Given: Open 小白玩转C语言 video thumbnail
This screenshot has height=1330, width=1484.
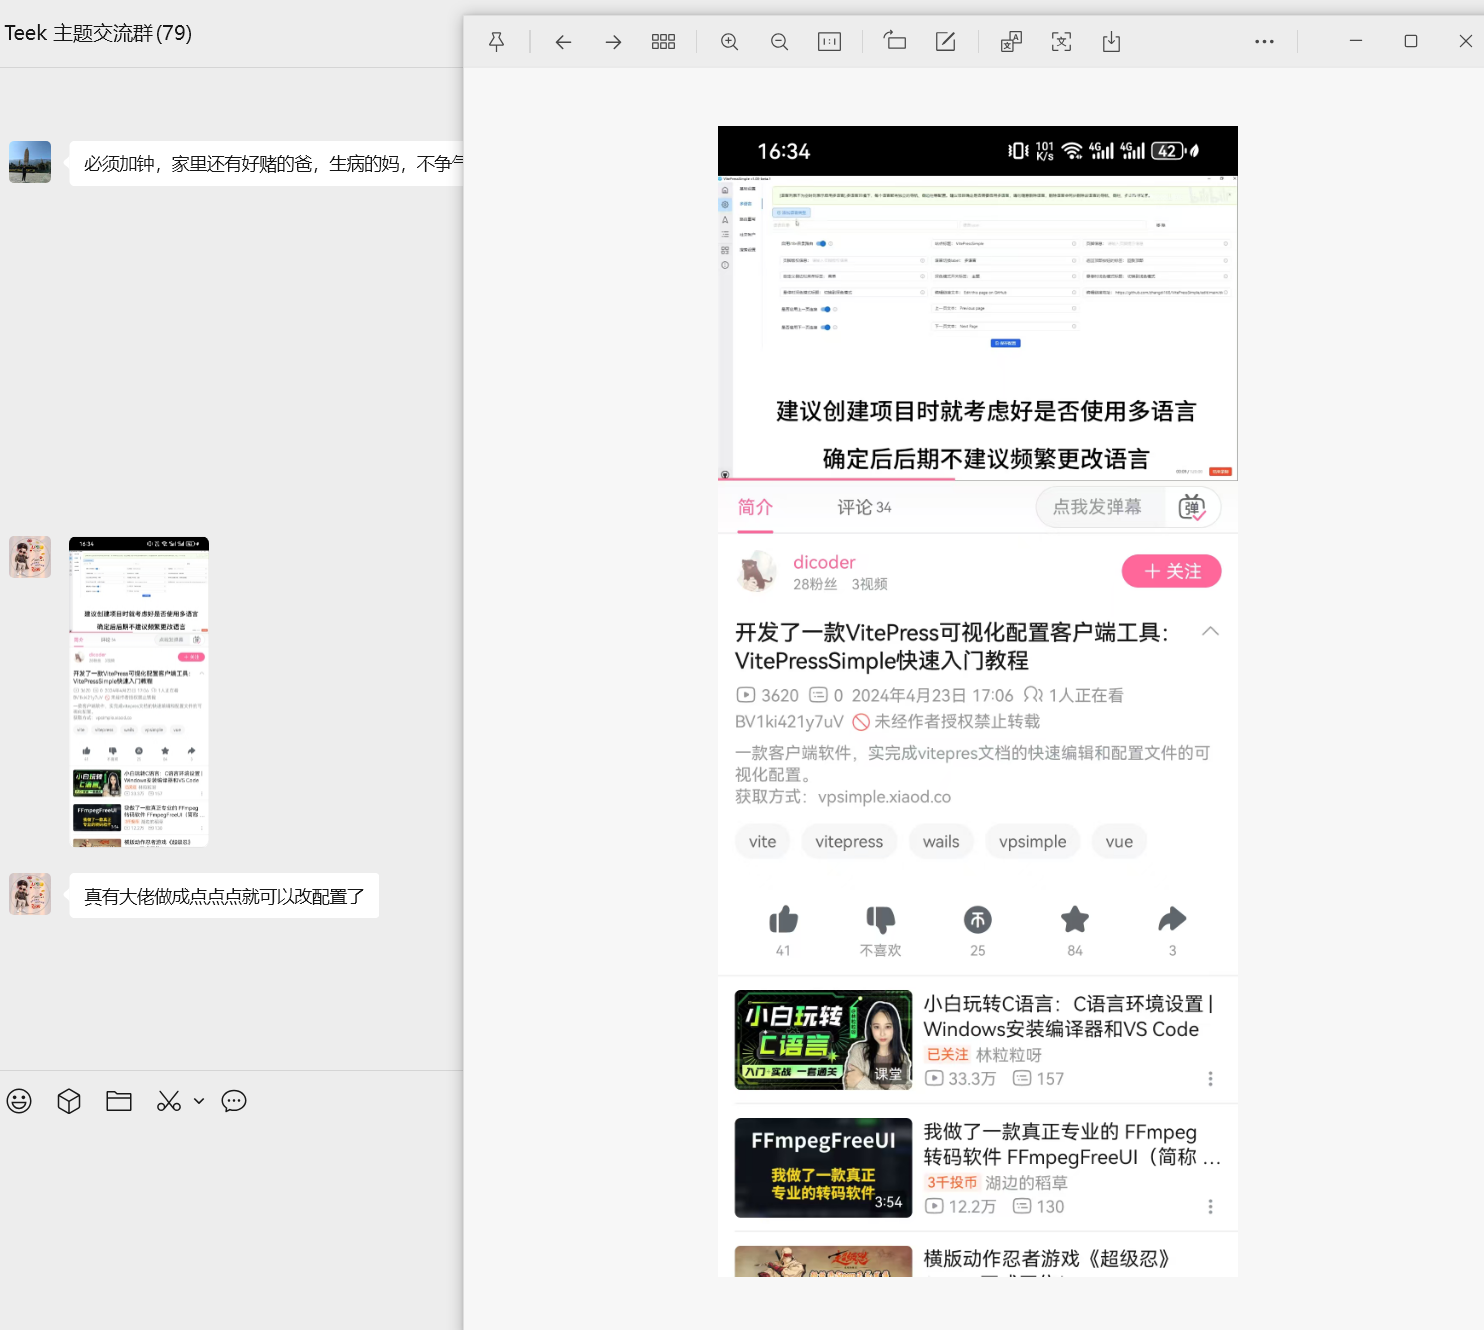Looking at the screenshot, I should click(x=823, y=1040).
